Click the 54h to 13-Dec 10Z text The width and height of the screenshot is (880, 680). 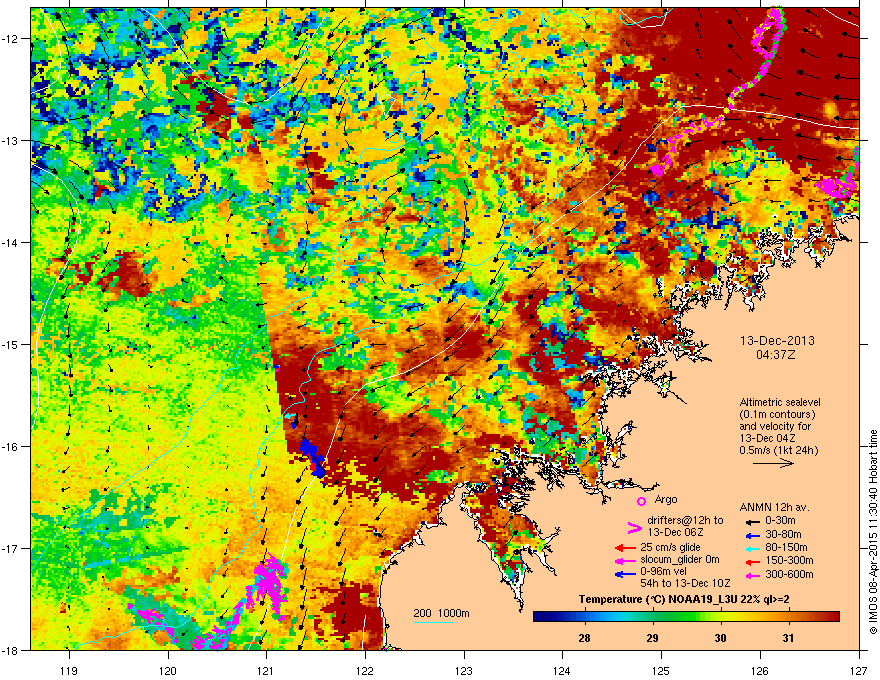tap(685, 583)
